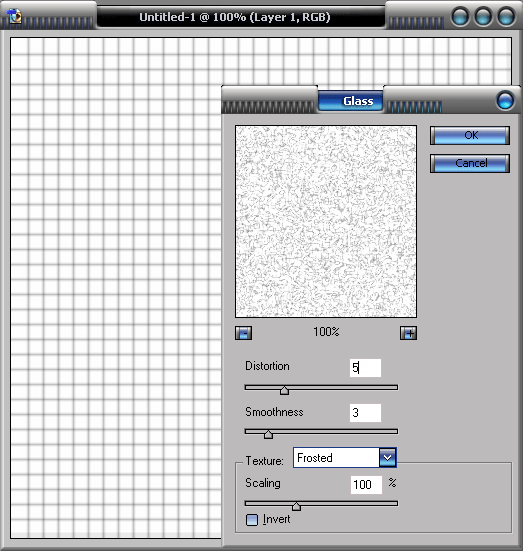Click the Smoothness value field
This screenshot has height=551, width=523.
pos(365,413)
